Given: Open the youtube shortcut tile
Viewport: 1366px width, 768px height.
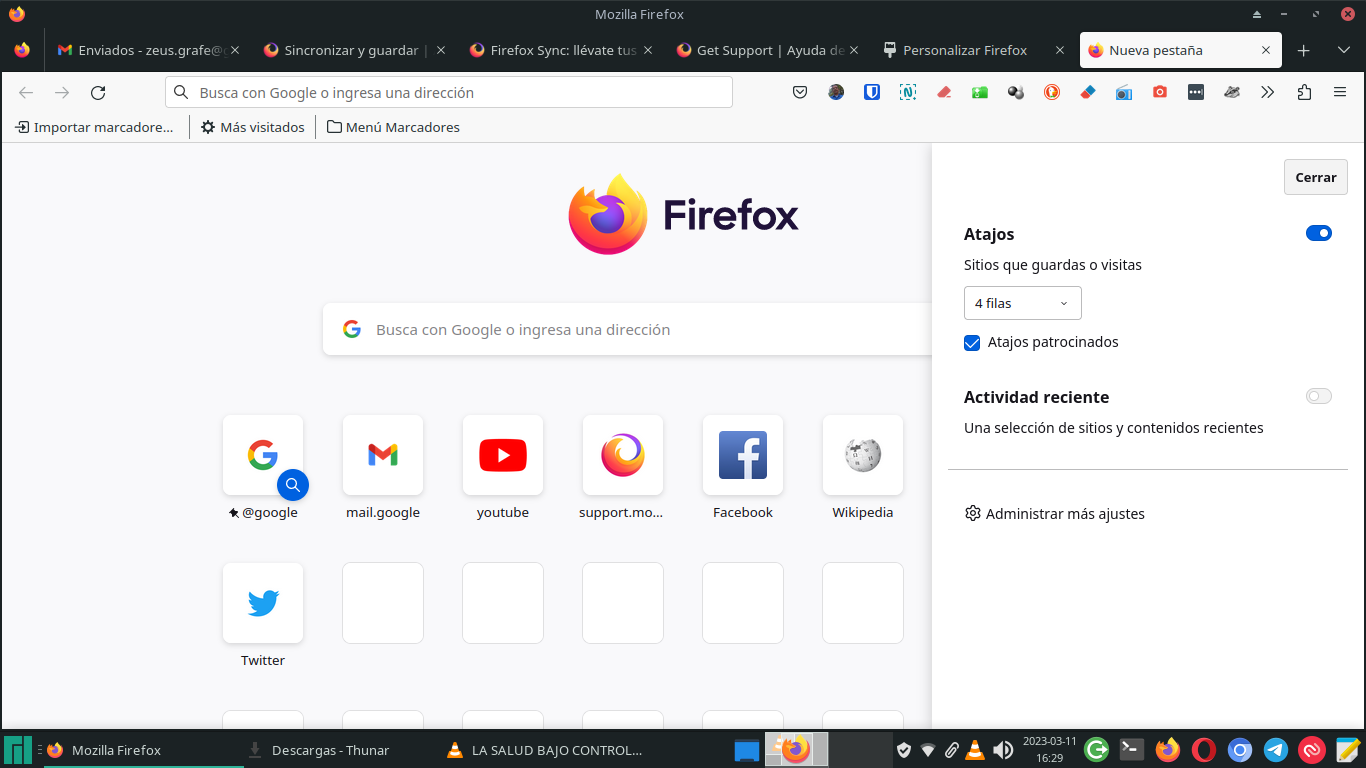Looking at the screenshot, I should (x=503, y=455).
